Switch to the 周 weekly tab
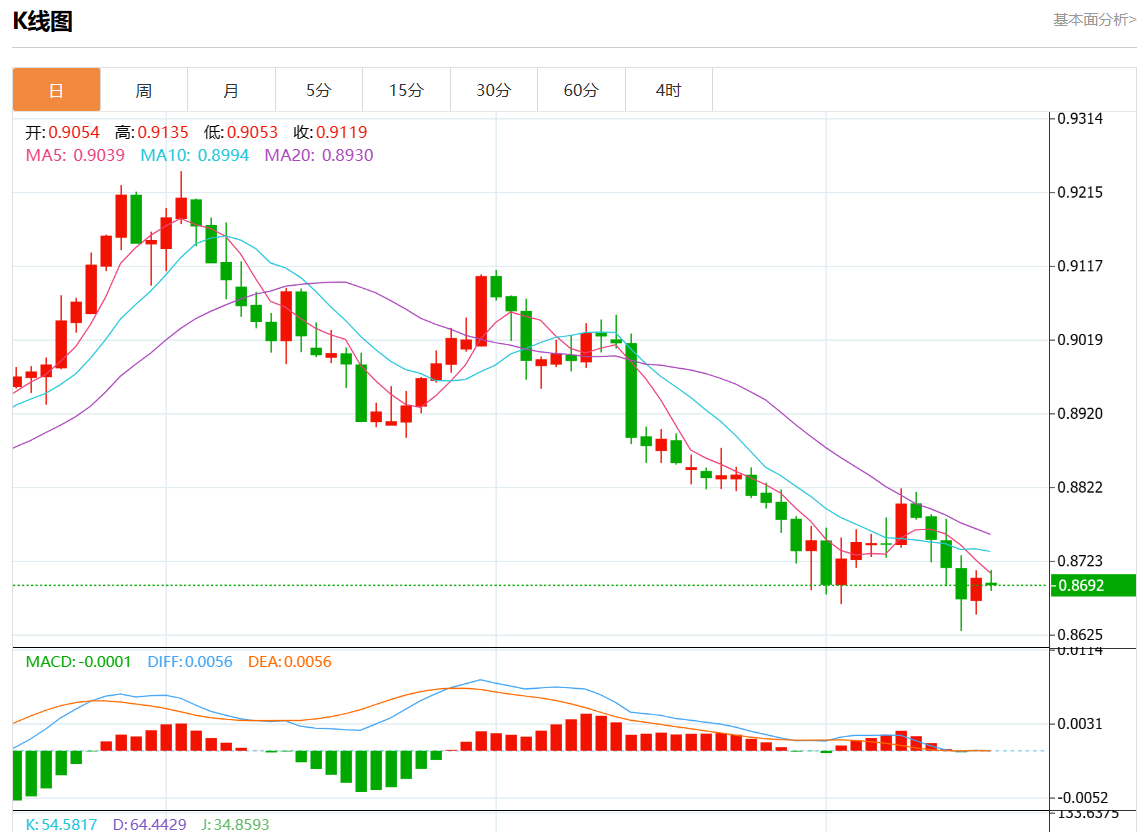The image size is (1147, 832). [x=144, y=90]
